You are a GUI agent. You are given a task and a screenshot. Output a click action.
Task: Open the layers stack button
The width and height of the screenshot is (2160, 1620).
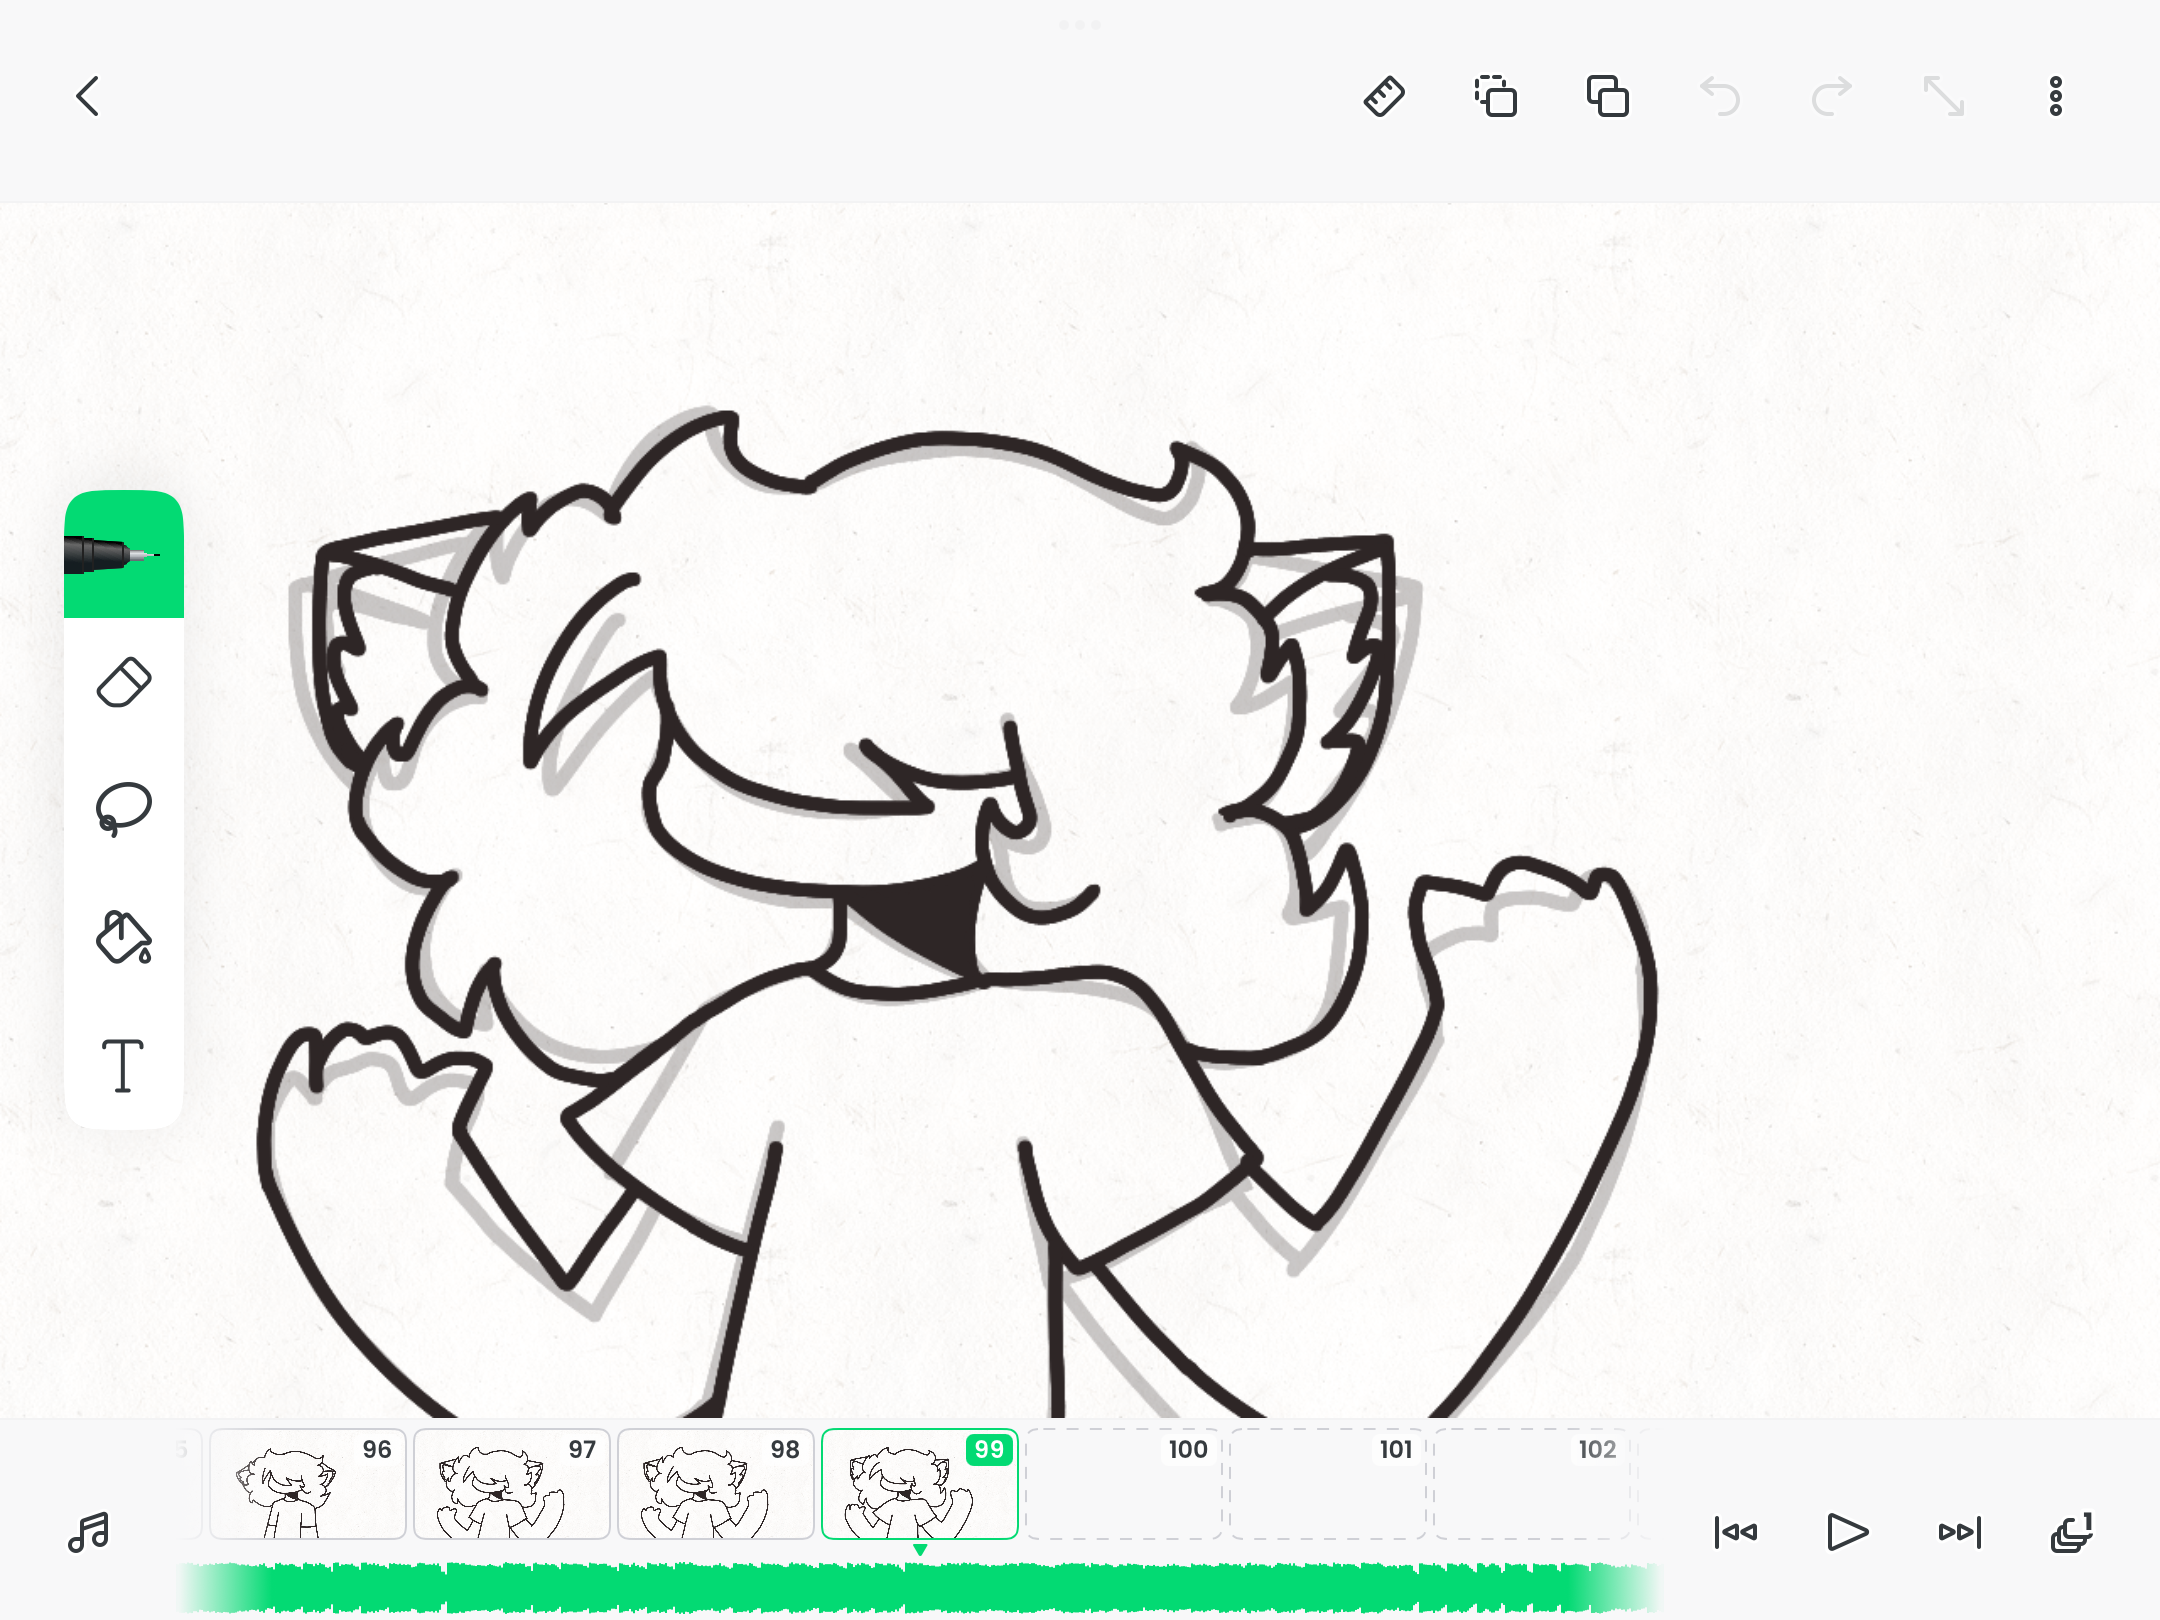(2071, 1532)
